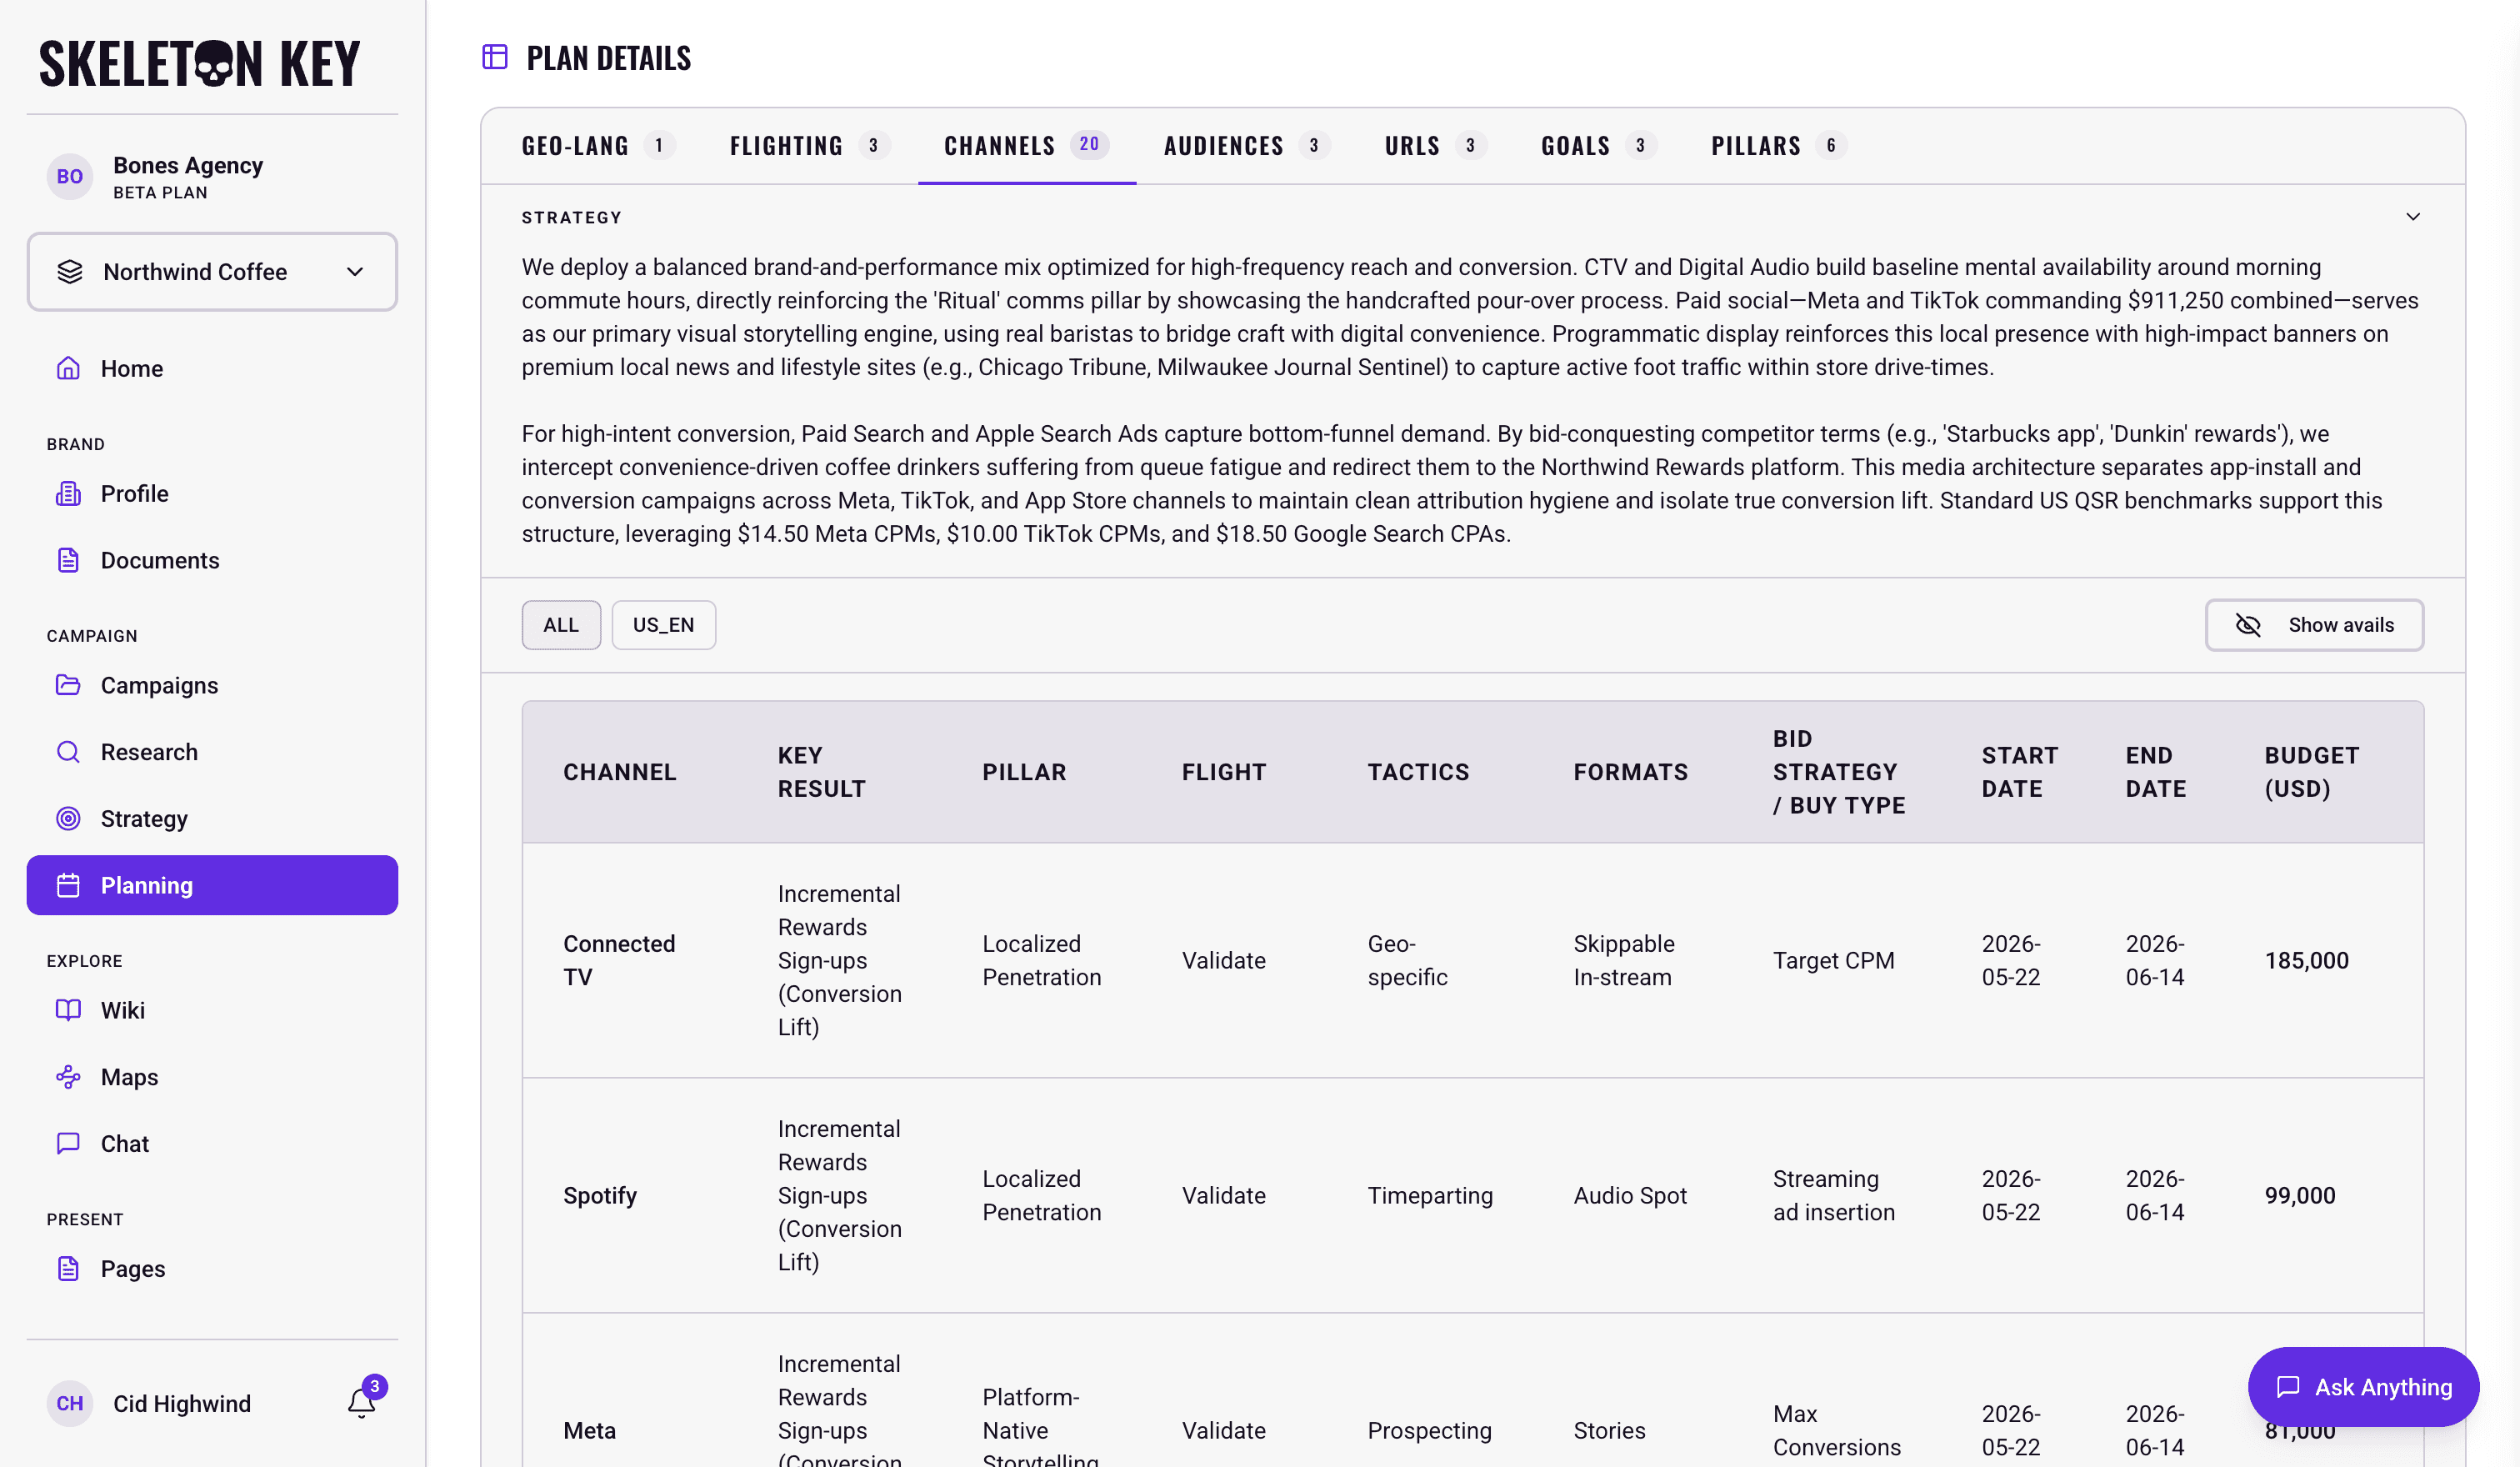Click the crossed-eye icon in Show avails

2248,625
